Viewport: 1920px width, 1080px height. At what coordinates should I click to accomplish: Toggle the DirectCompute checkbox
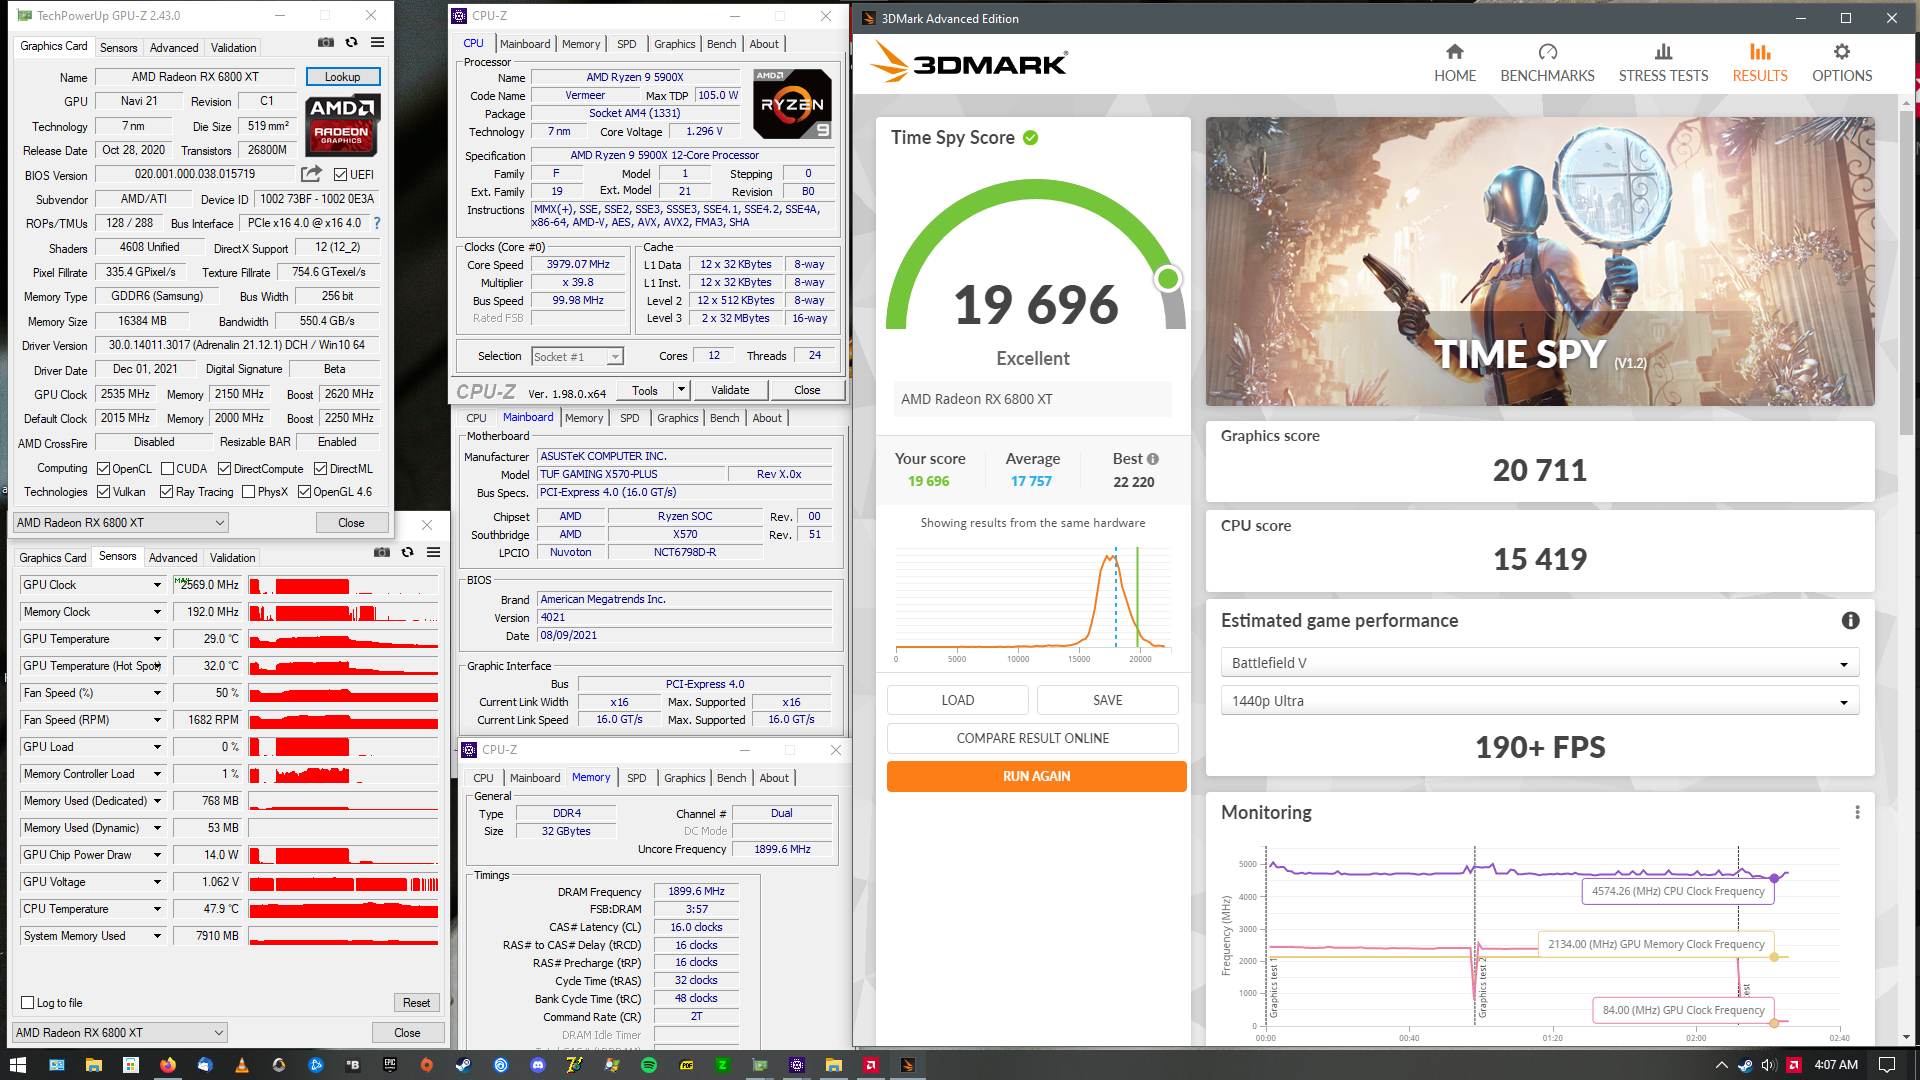224,469
